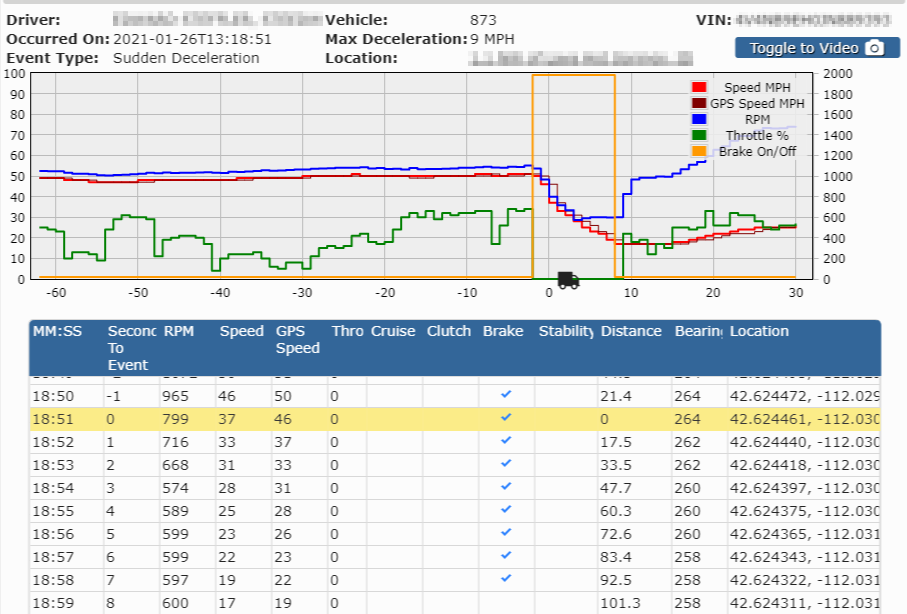The image size is (907, 614).
Task: Click the camera icon on Toggle to Video
Action: (874, 48)
